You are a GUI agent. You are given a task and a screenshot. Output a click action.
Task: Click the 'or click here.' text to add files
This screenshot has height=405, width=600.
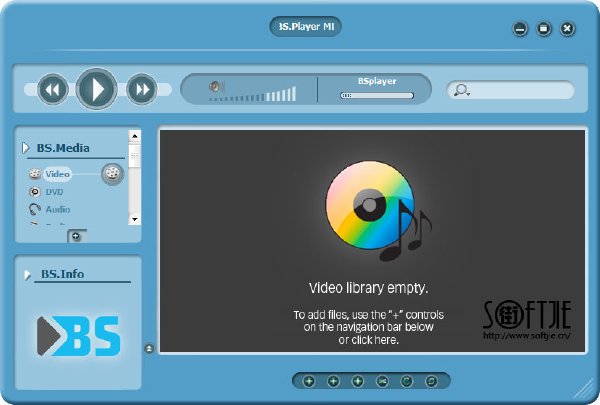(368, 340)
